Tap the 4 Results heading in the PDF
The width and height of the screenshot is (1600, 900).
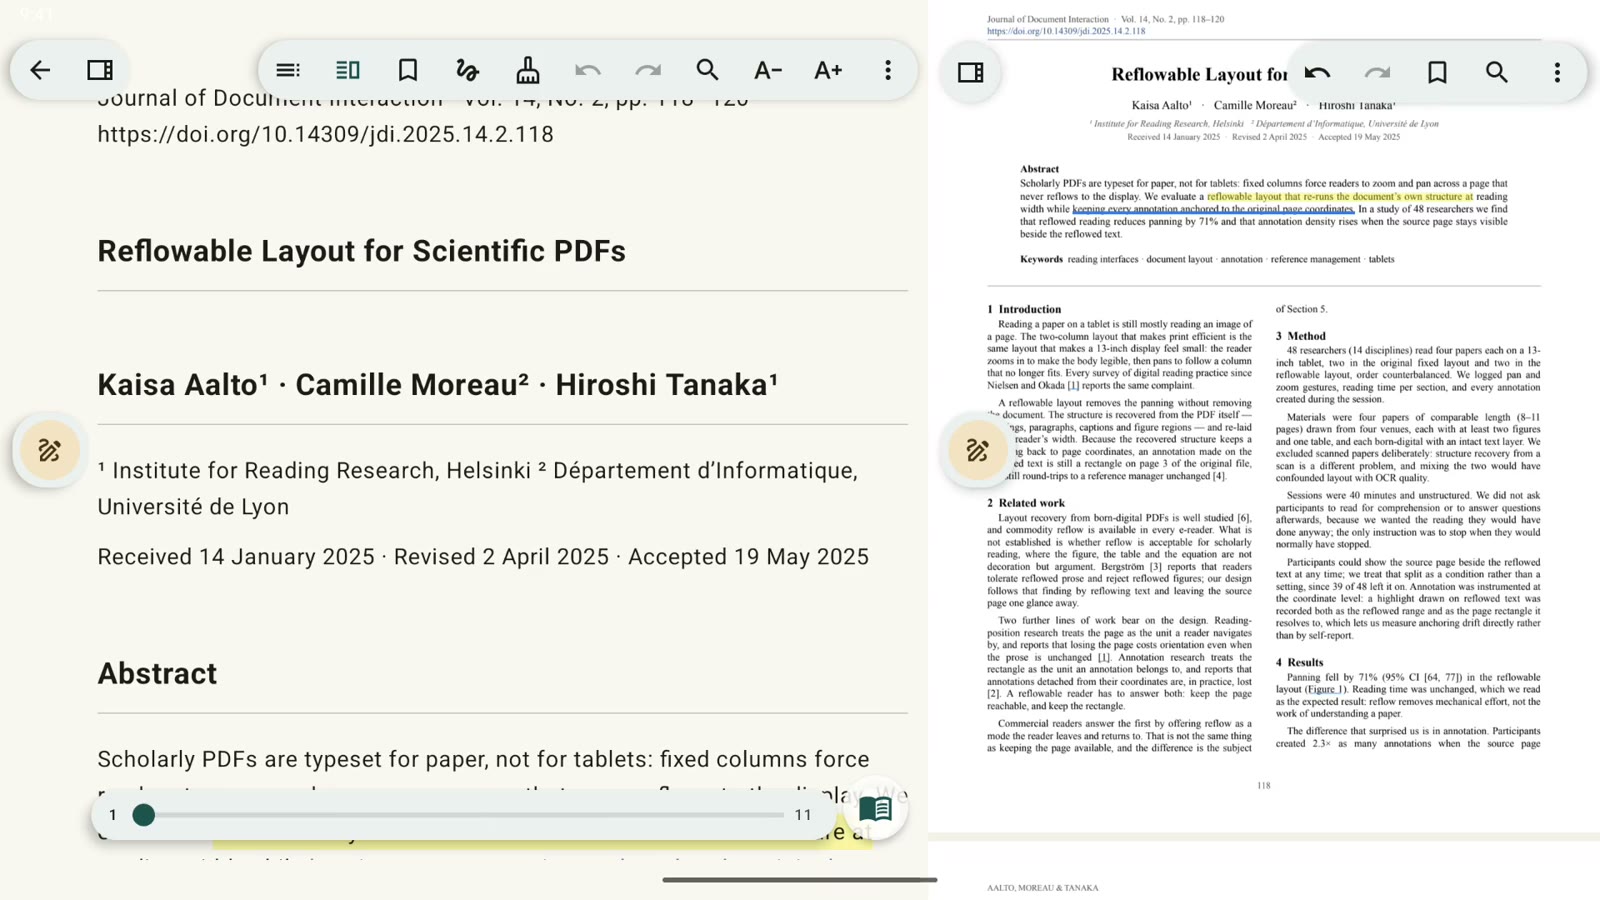click(1299, 662)
